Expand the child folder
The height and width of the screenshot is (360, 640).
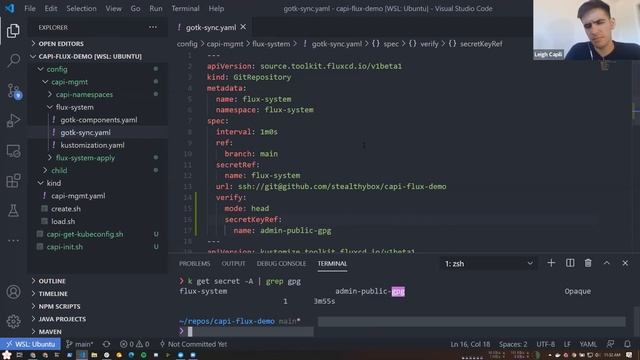[59, 170]
